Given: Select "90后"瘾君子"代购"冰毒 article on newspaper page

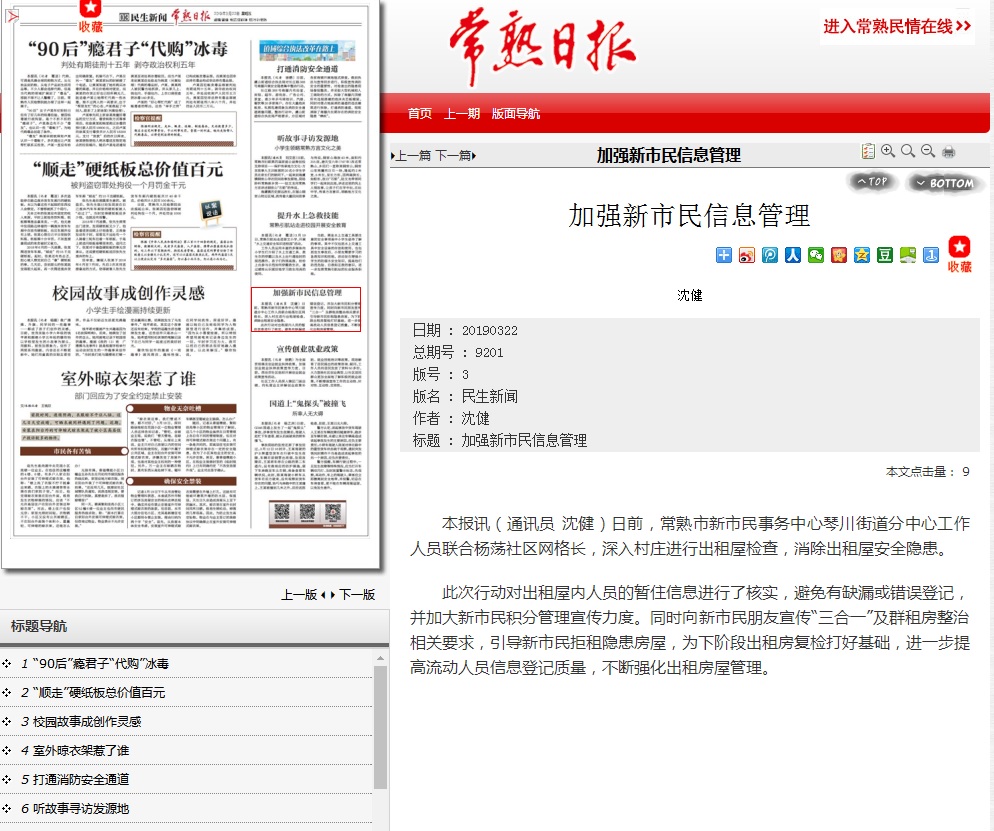Looking at the screenshot, I should click(129, 93).
